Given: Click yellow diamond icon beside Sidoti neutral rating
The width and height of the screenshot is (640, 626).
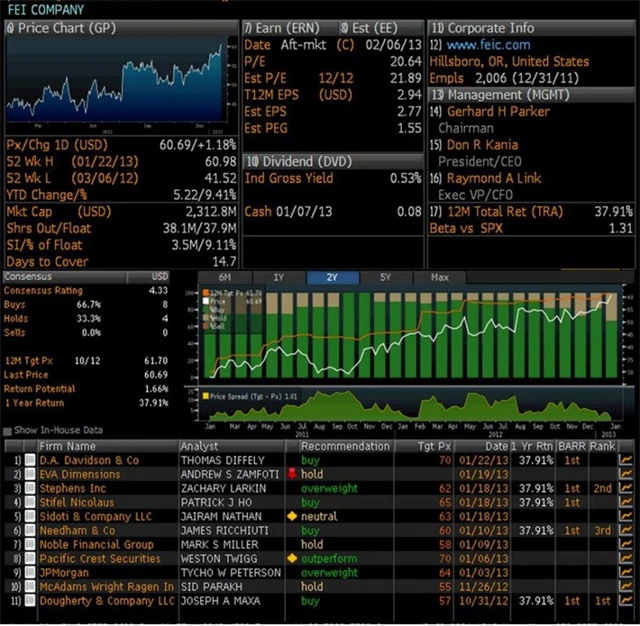Looking at the screenshot, I should pyautogui.click(x=292, y=516).
